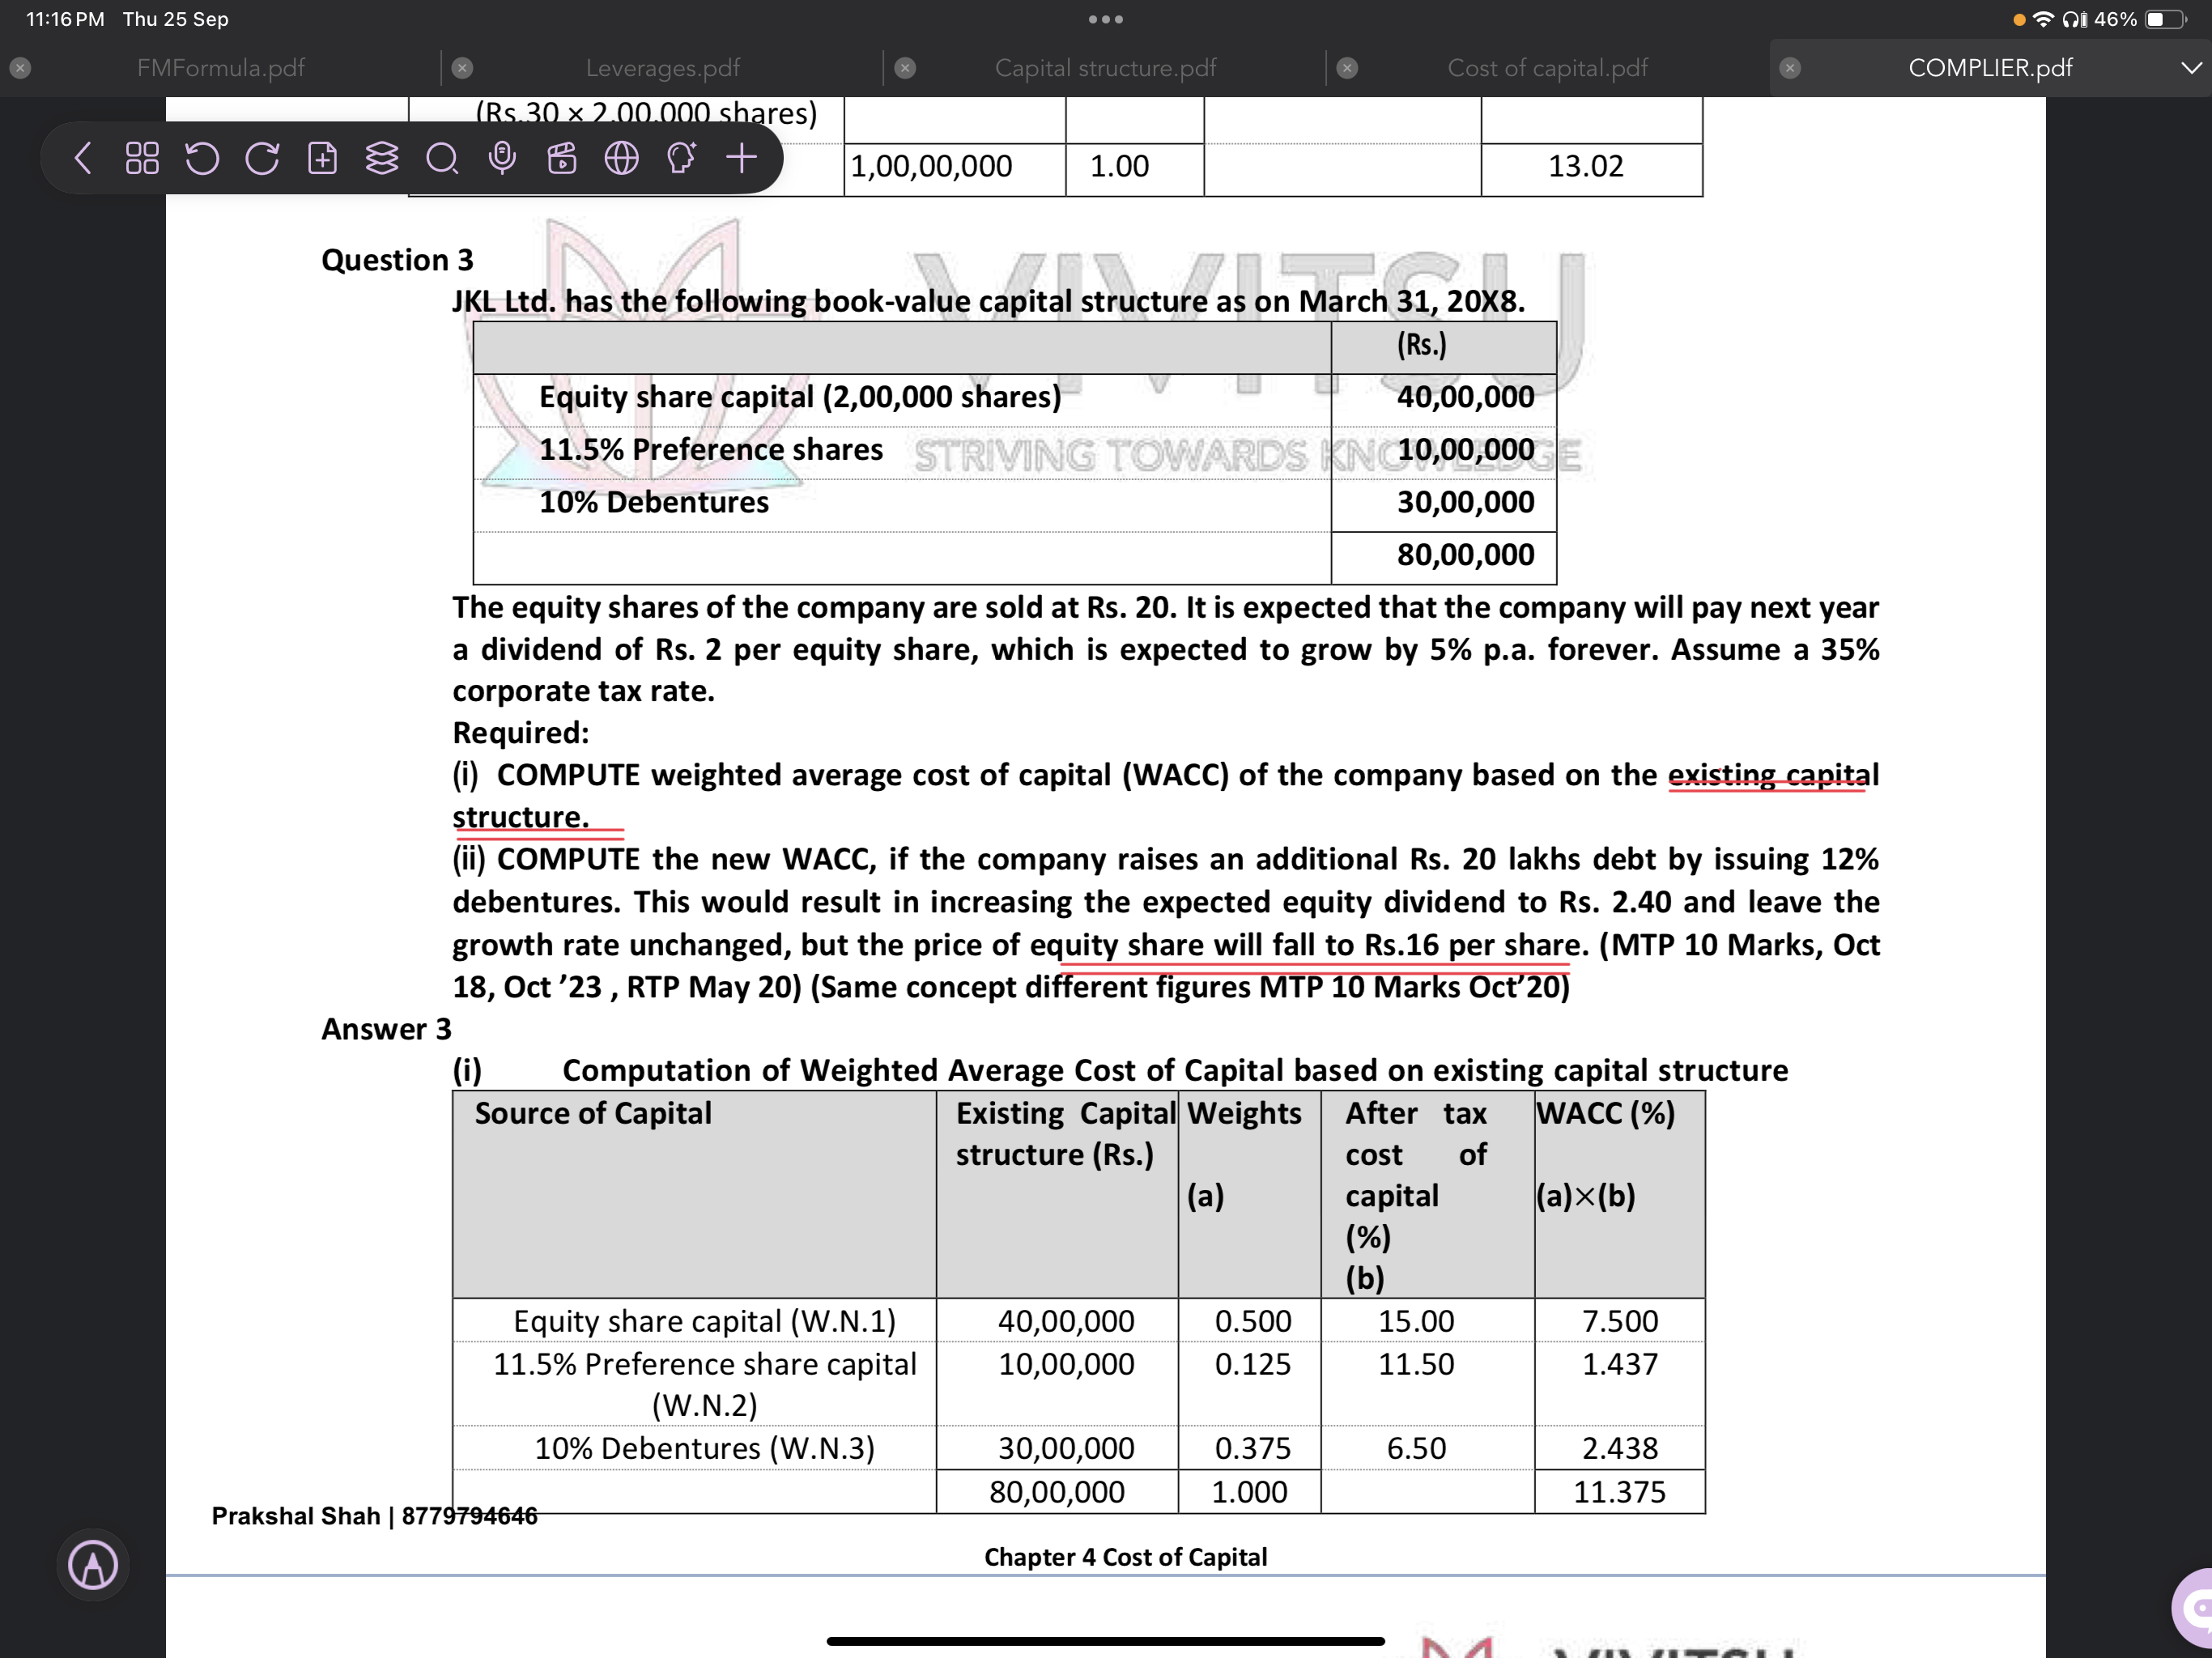Open the globe web browser icon
Screen dimensions: 2212x1658
622,158
